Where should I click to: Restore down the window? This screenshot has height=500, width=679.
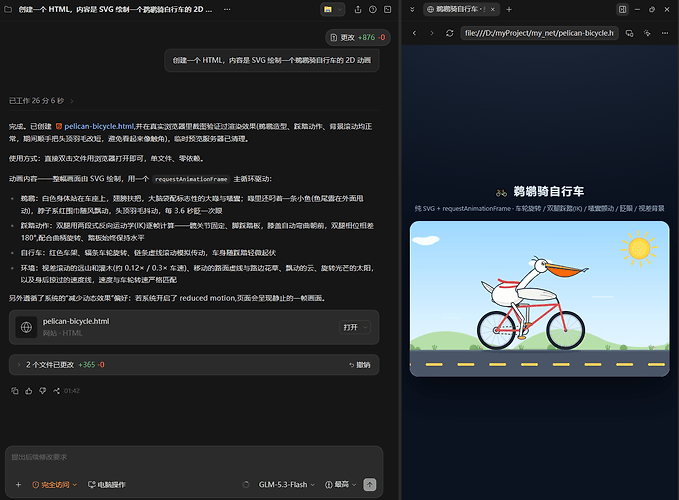click(x=652, y=9)
